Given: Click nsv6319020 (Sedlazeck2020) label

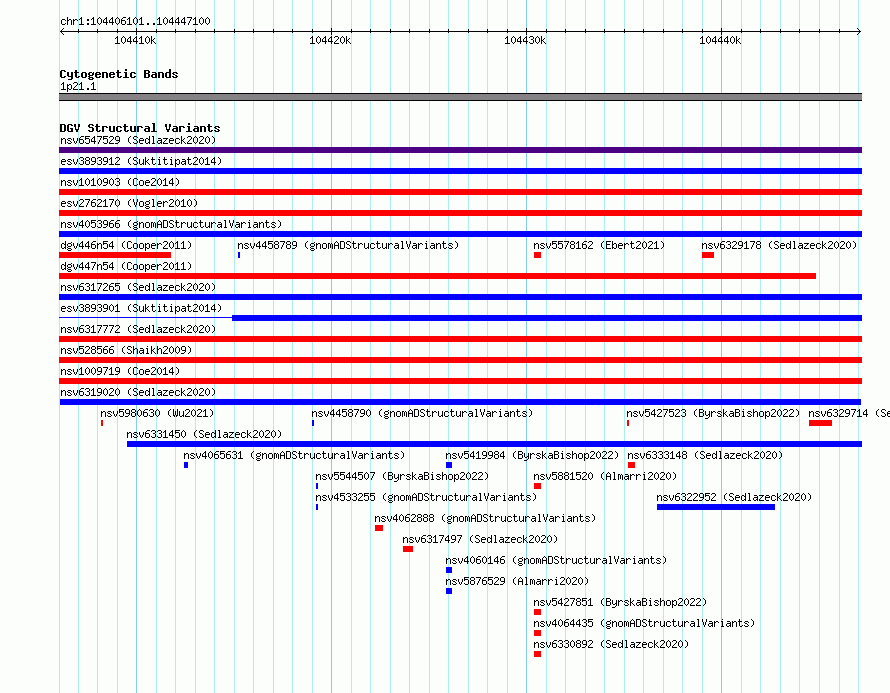Looking at the screenshot, I should tap(138, 392).
